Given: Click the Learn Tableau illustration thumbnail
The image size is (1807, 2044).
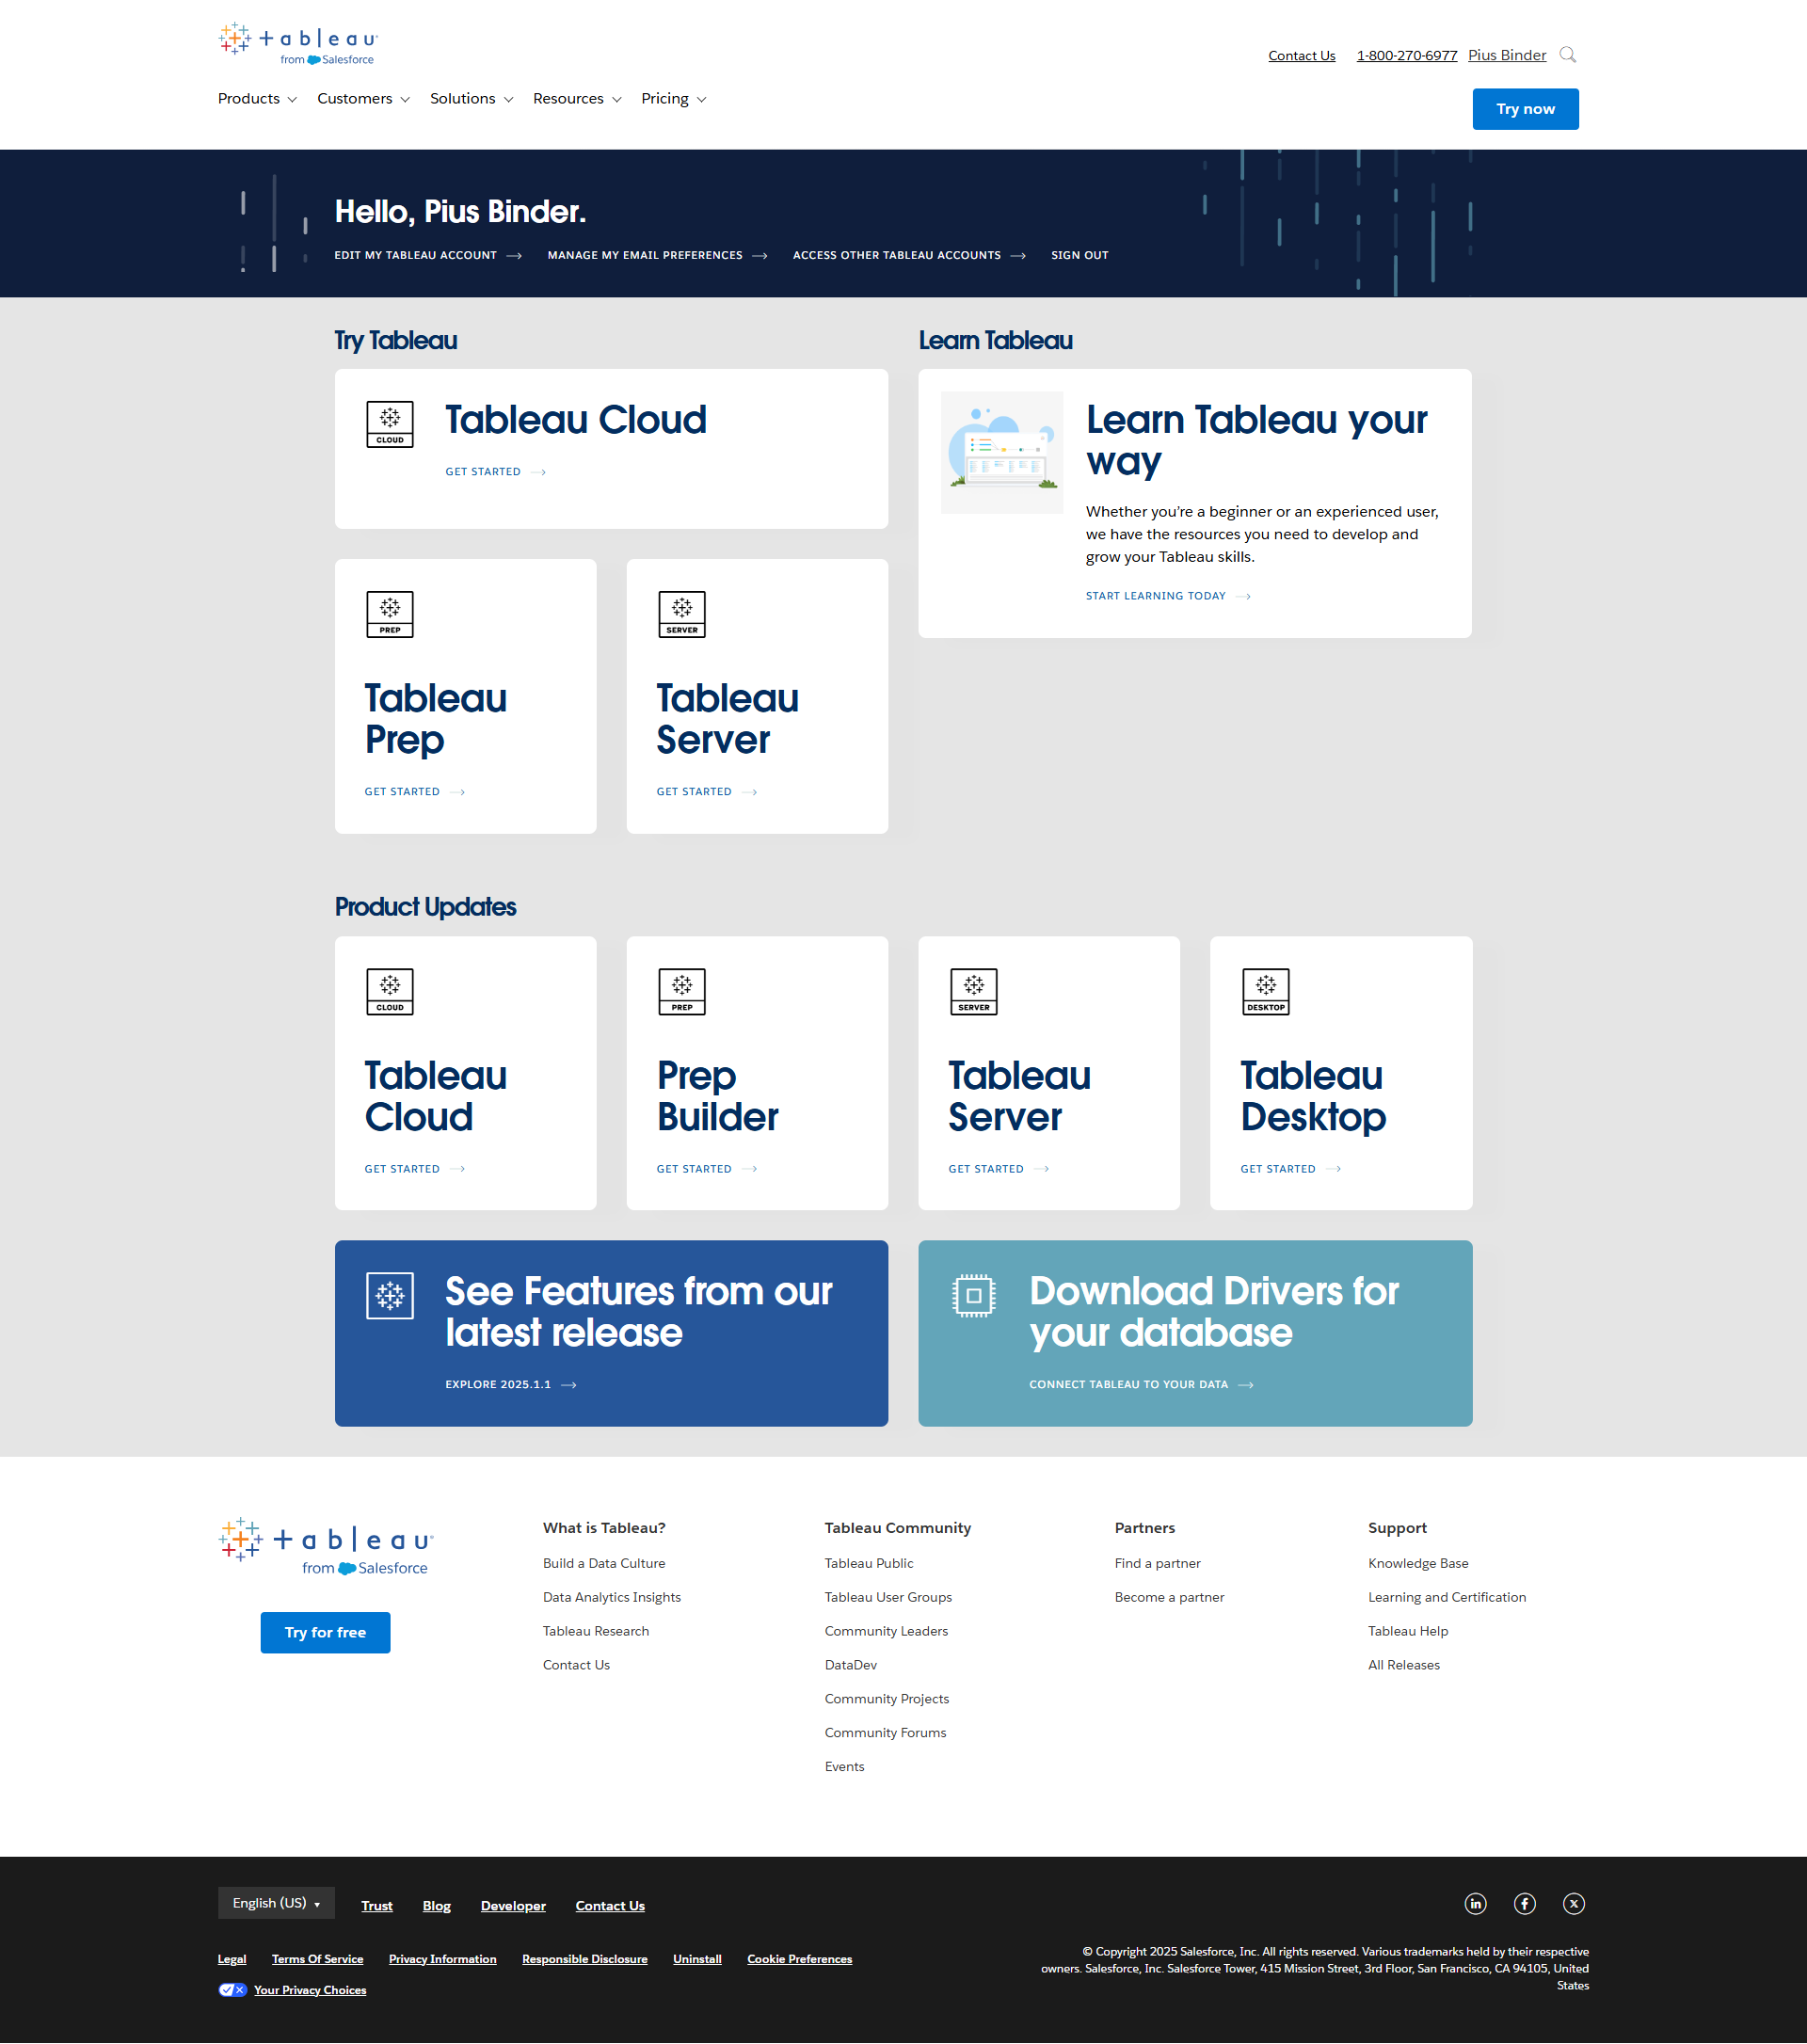Looking at the screenshot, I should [1001, 452].
